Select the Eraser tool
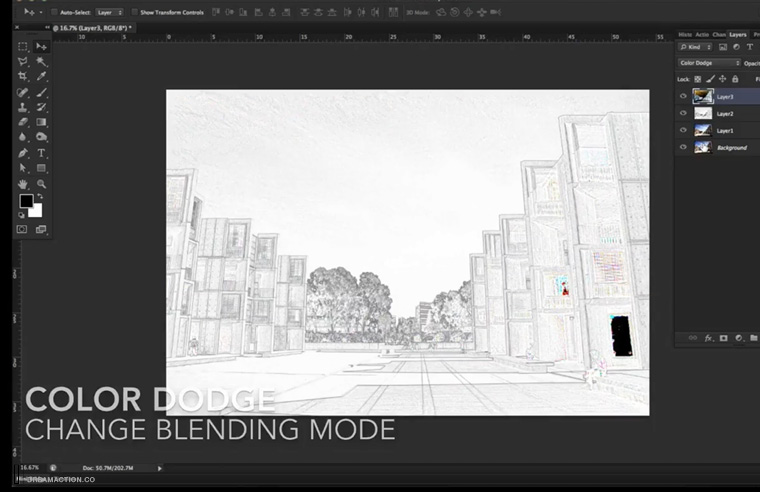 click(x=22, y=122)
